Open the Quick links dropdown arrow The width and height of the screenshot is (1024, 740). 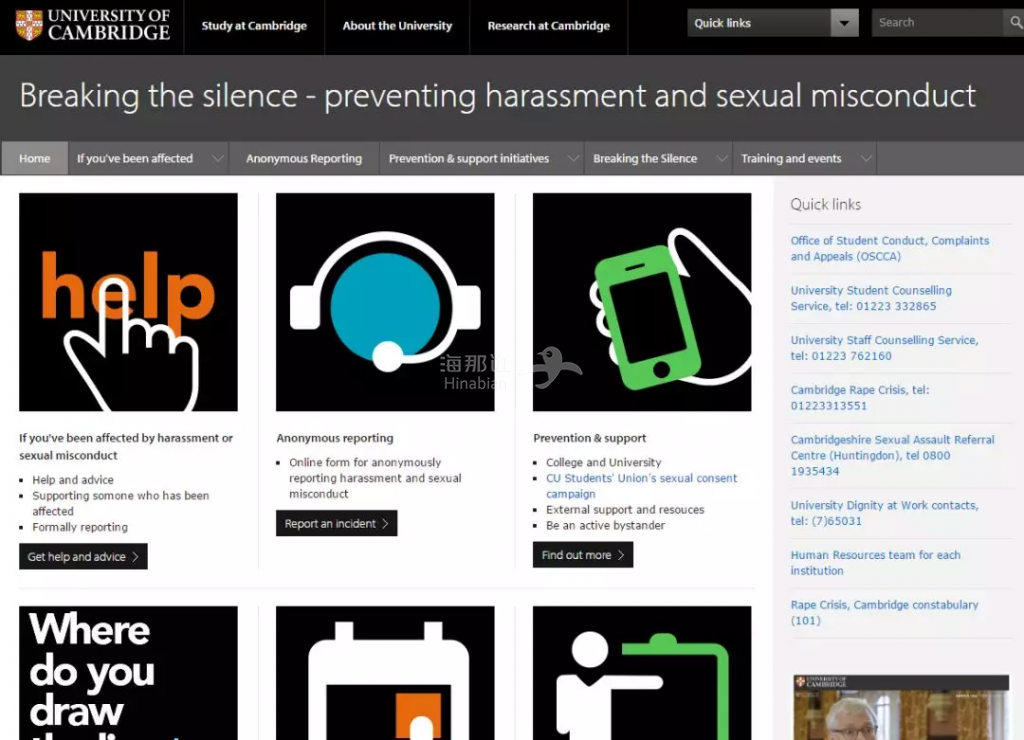(844, 23)
